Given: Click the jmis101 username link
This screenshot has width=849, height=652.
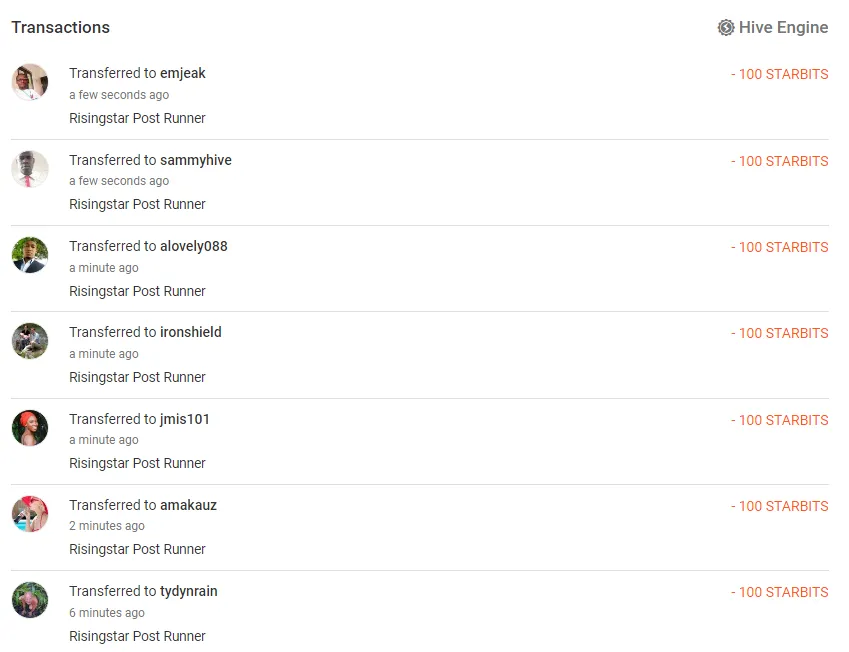Looking at the screenshot, I should (x=185, y=419).
